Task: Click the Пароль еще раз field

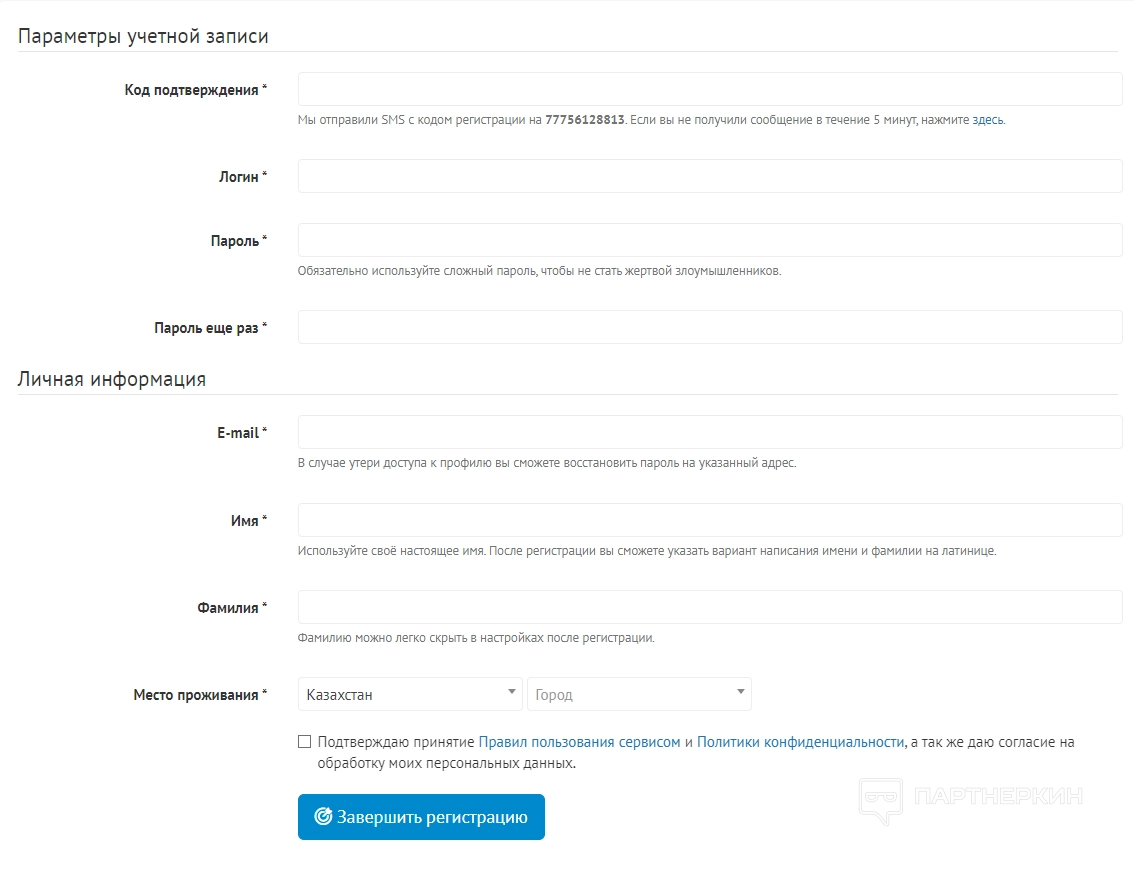Action: click(x=710, y=327)
